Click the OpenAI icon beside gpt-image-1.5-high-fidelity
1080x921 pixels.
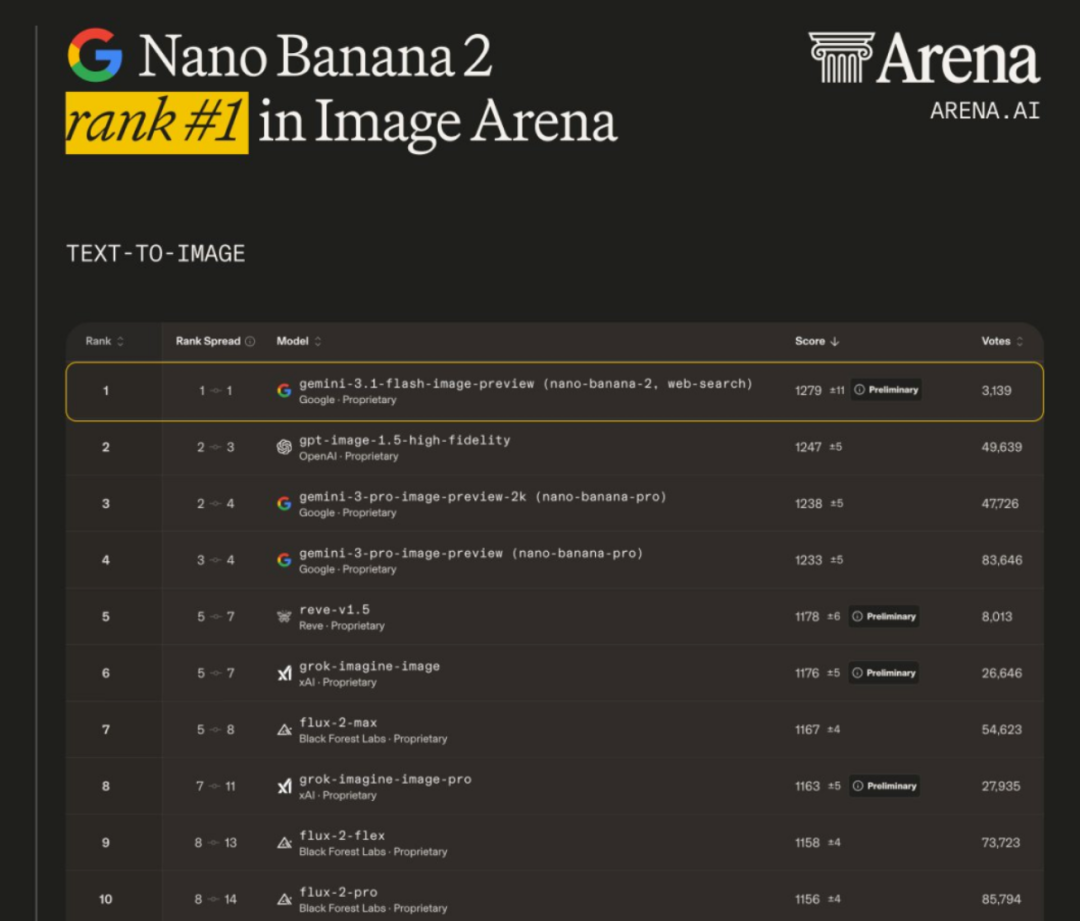[284, 447]
